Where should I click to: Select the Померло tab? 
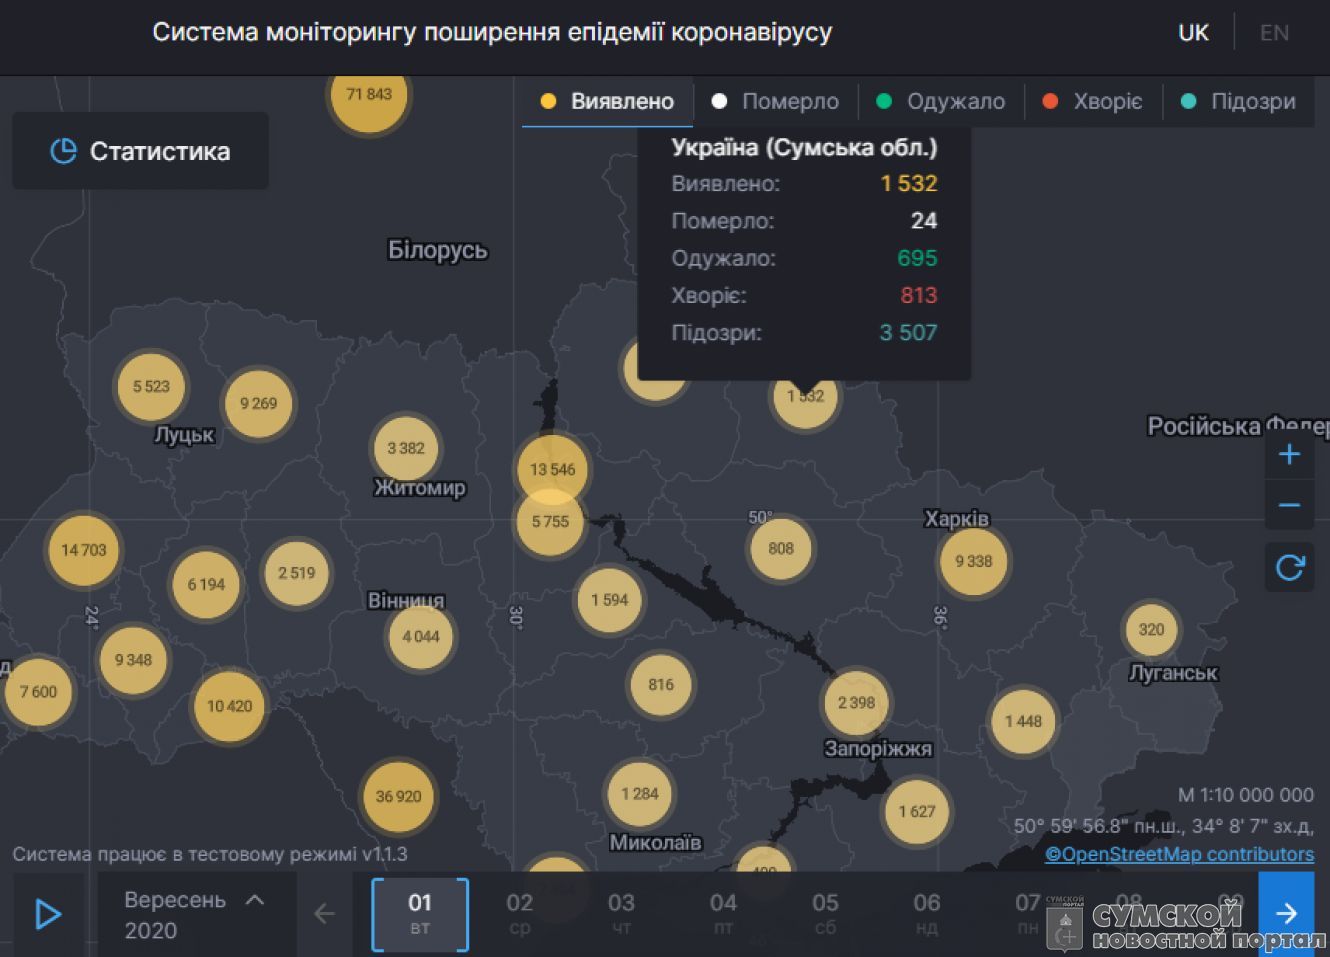[x=776, y=101]
